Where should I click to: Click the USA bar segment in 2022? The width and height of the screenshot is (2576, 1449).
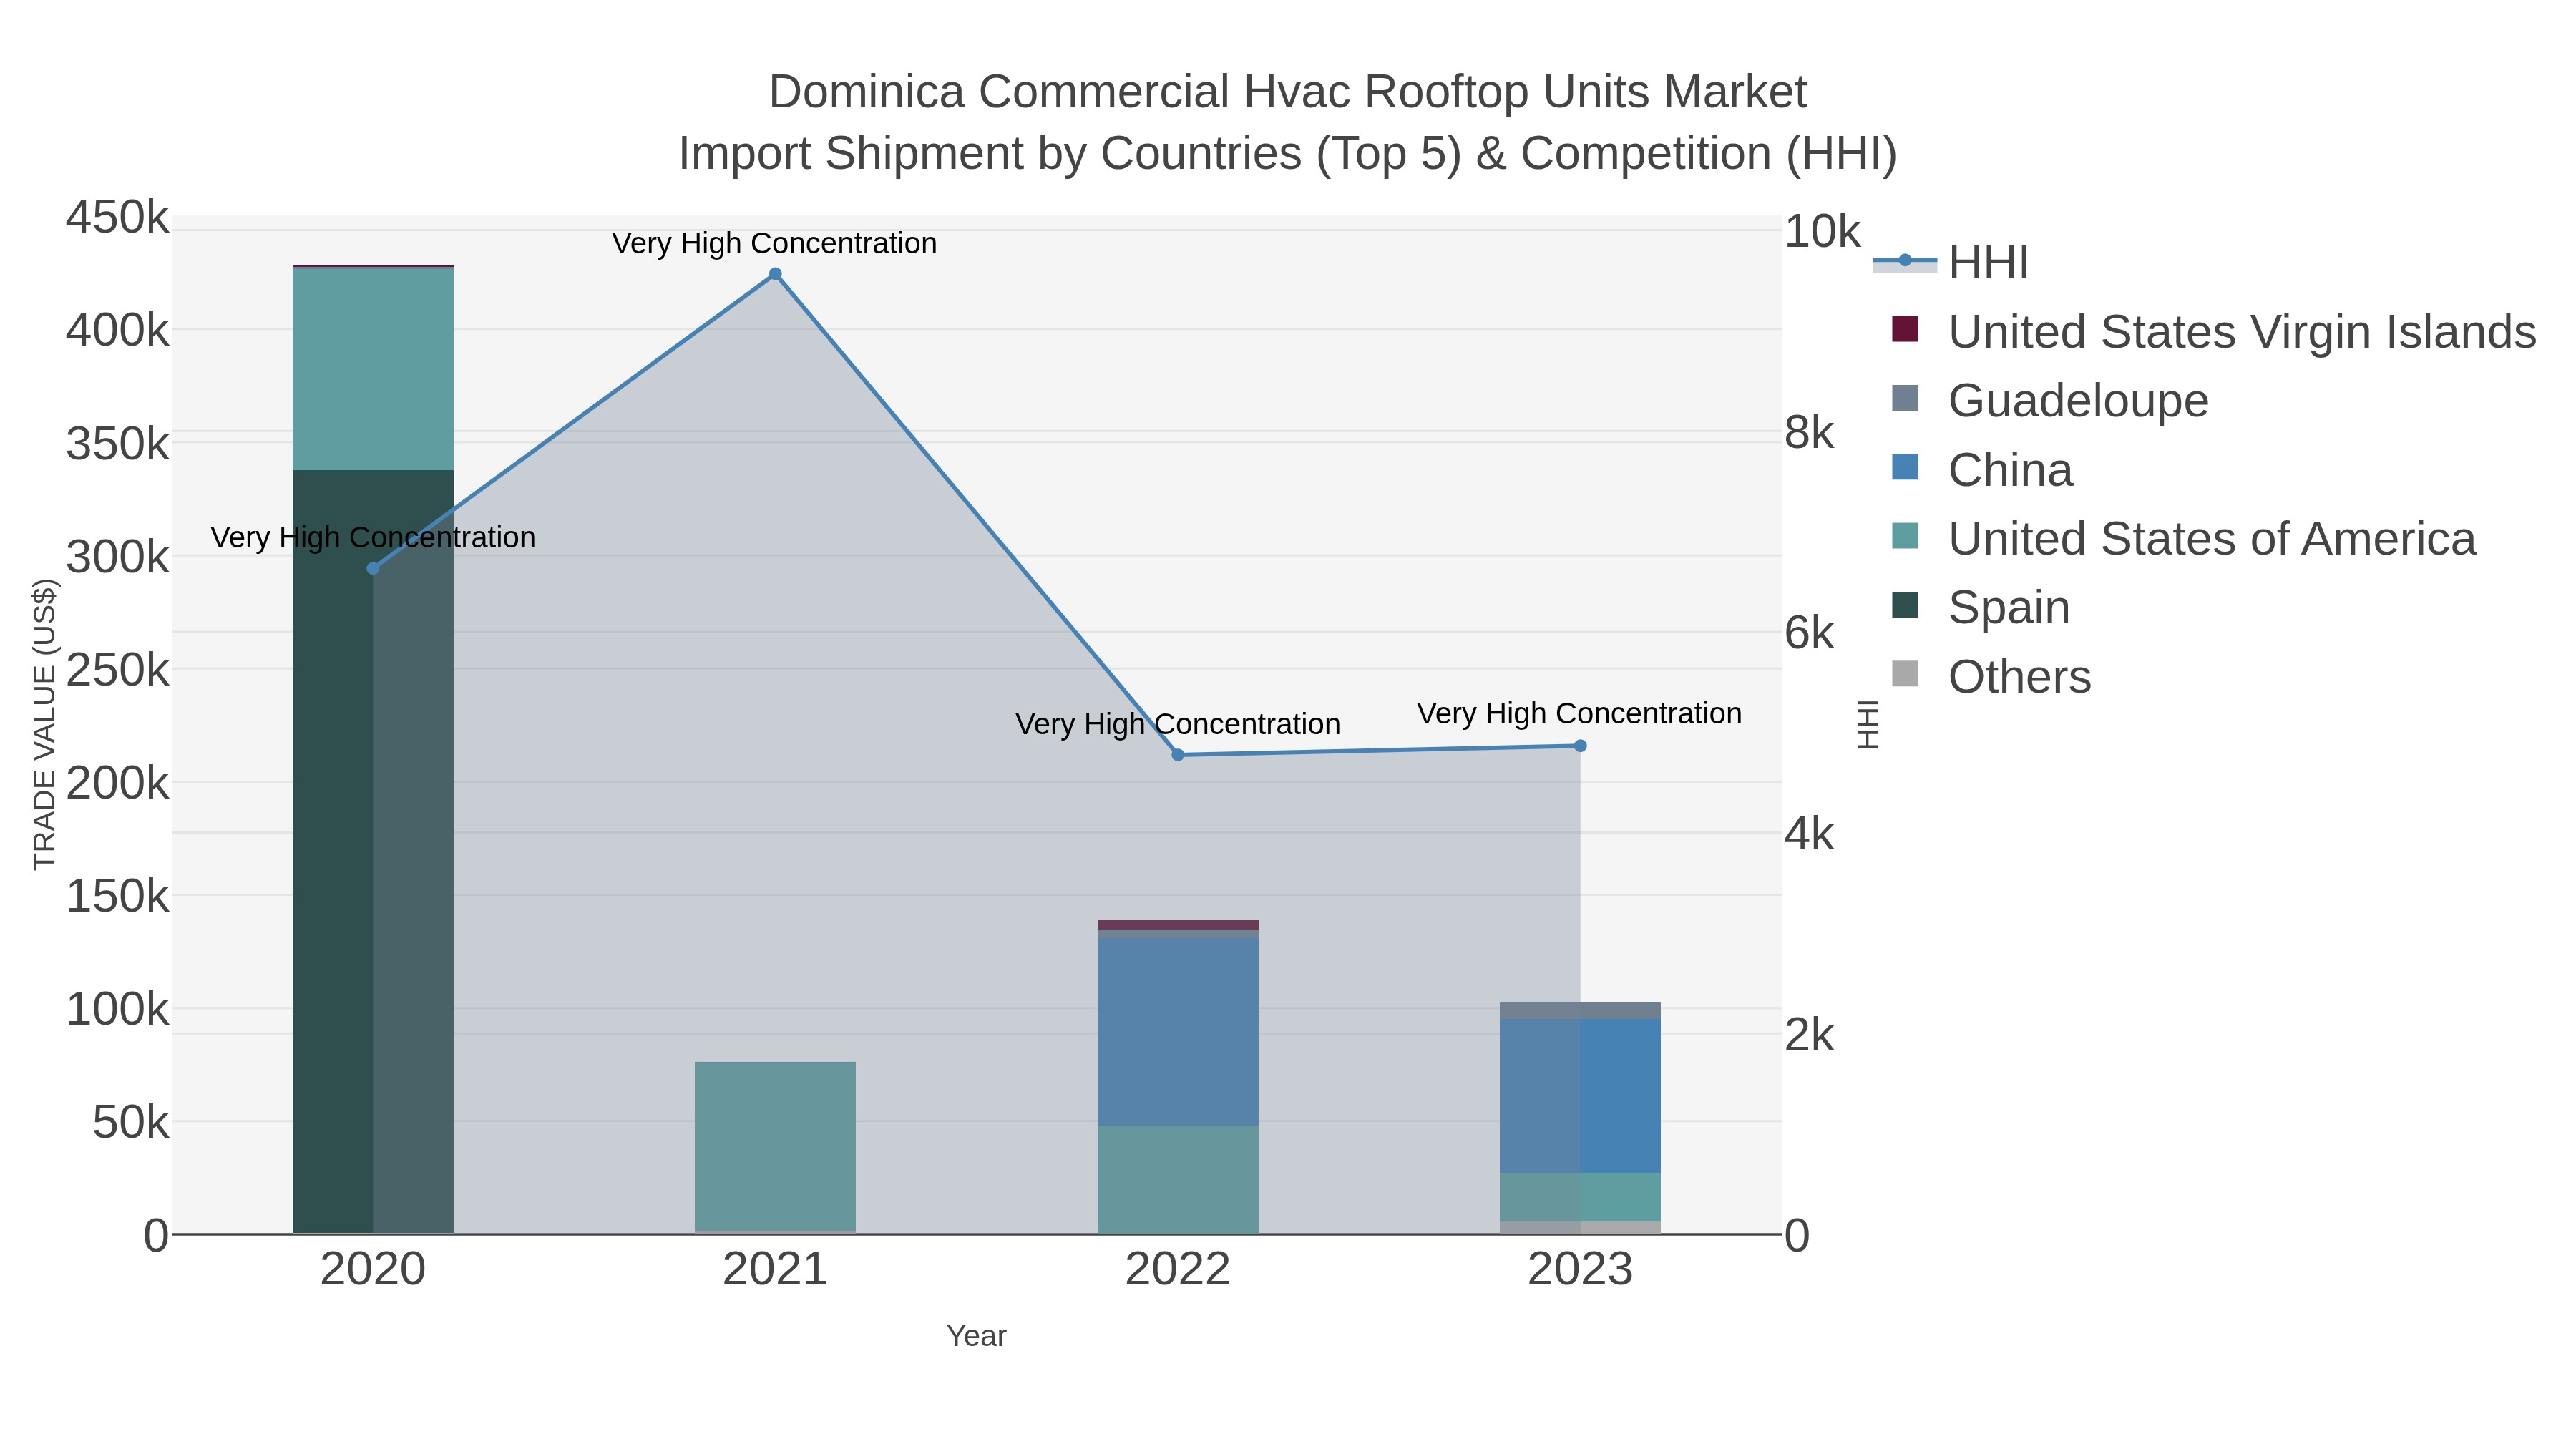click(x=1178, y=1180)
